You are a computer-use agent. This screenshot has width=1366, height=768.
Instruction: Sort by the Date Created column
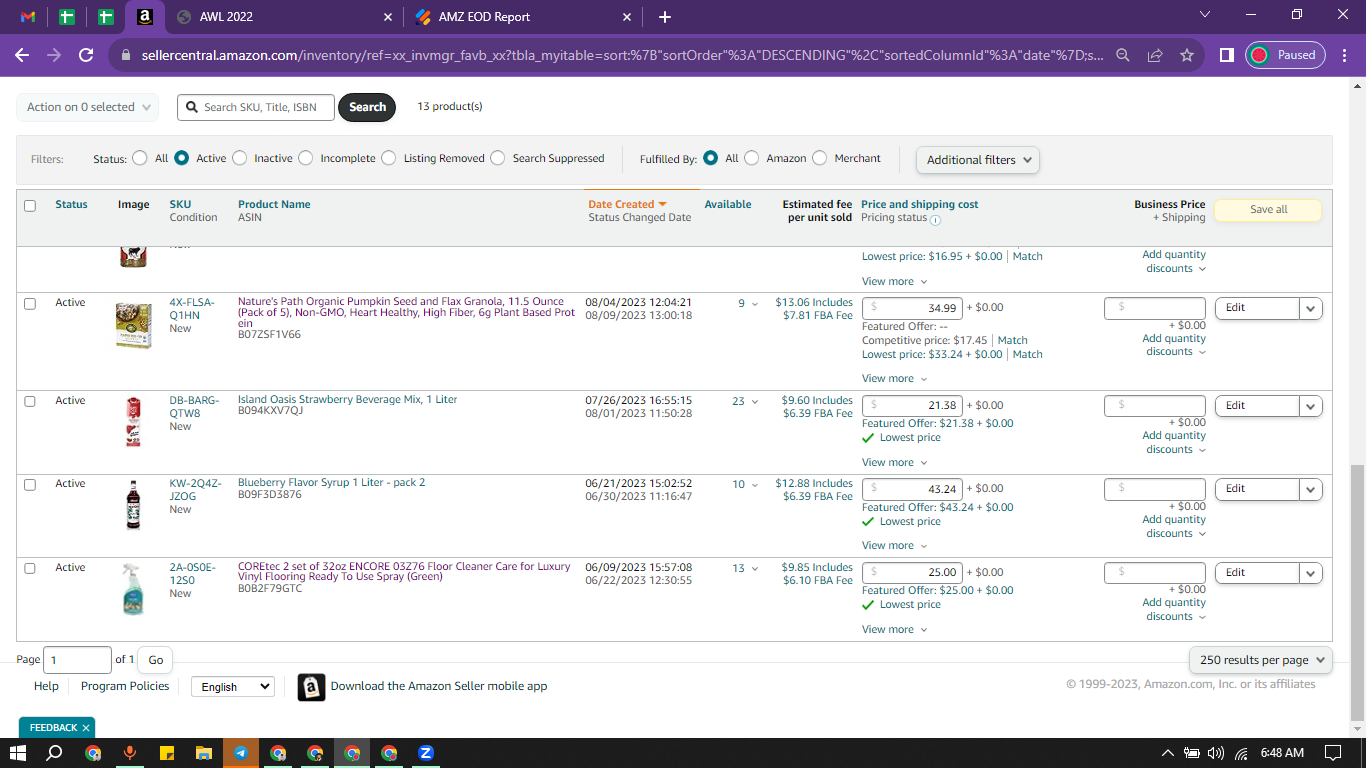(627, 204)
